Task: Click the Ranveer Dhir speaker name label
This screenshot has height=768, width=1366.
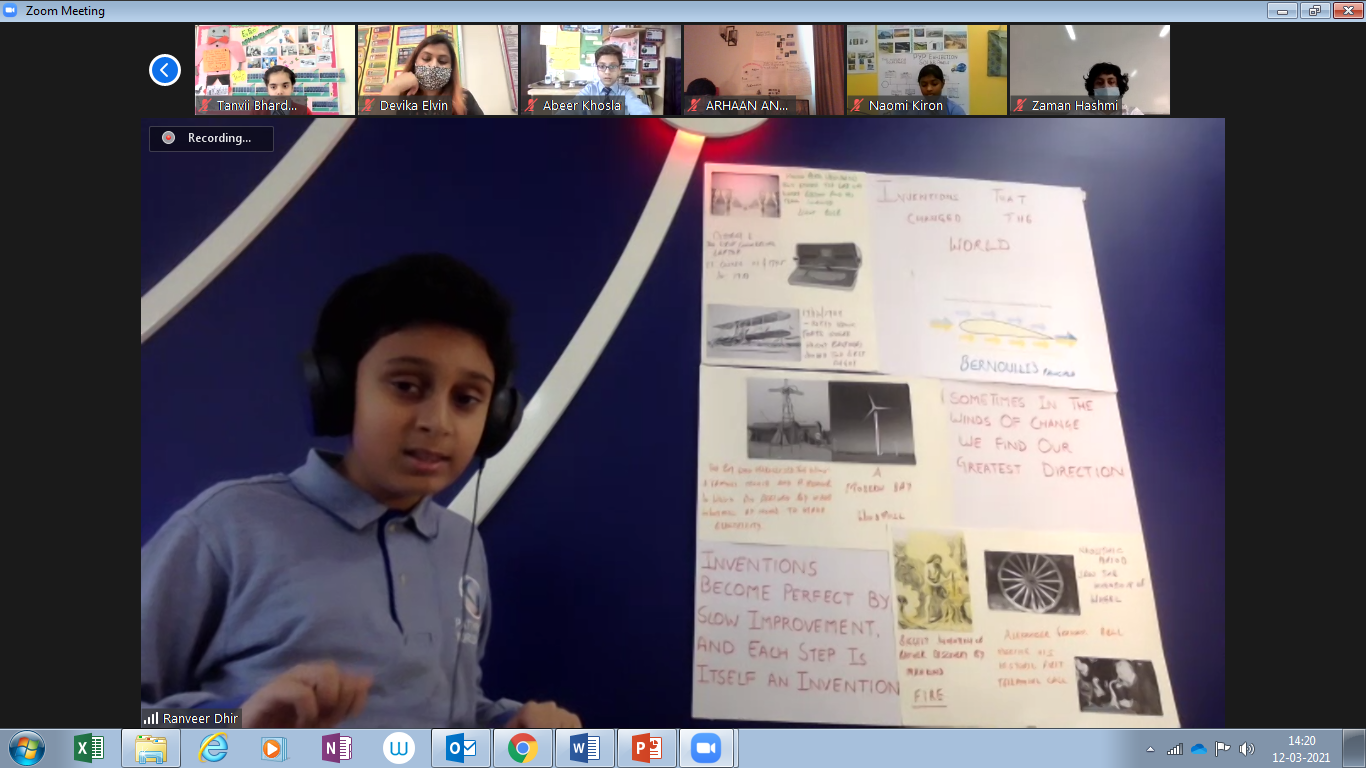Action: (x=200, y=718)
